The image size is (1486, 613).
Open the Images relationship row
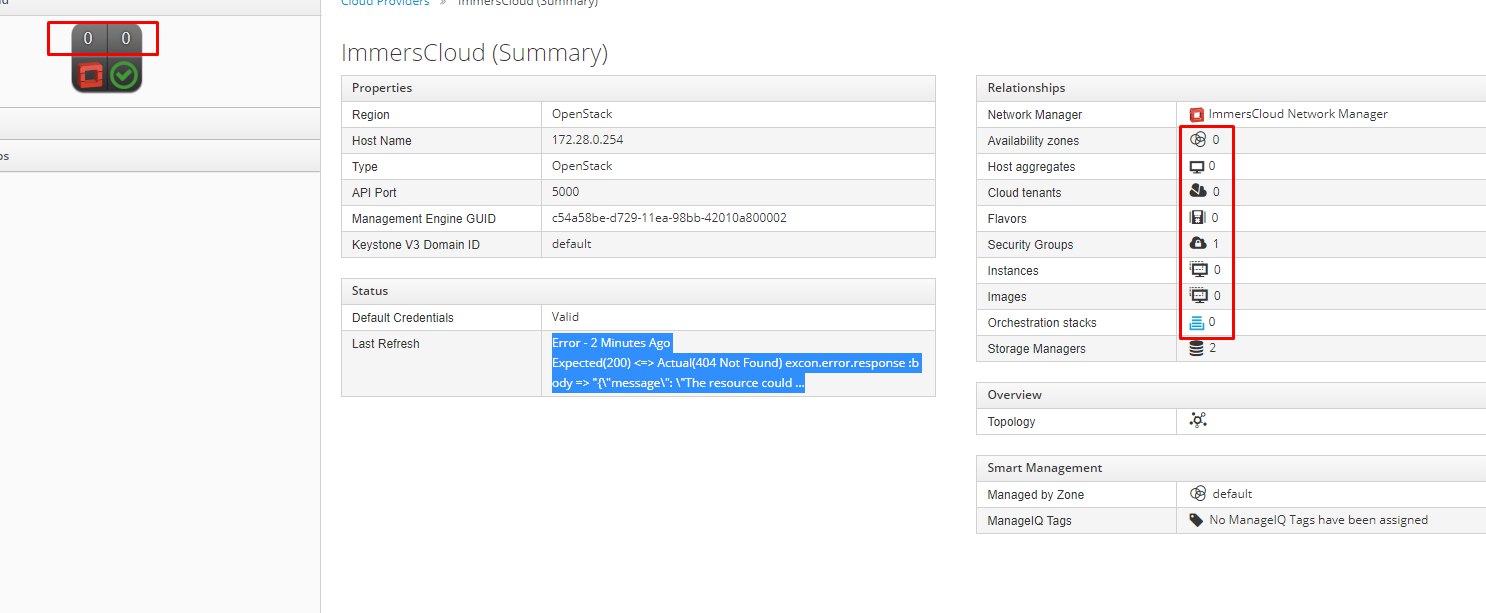click(1231, 297)
